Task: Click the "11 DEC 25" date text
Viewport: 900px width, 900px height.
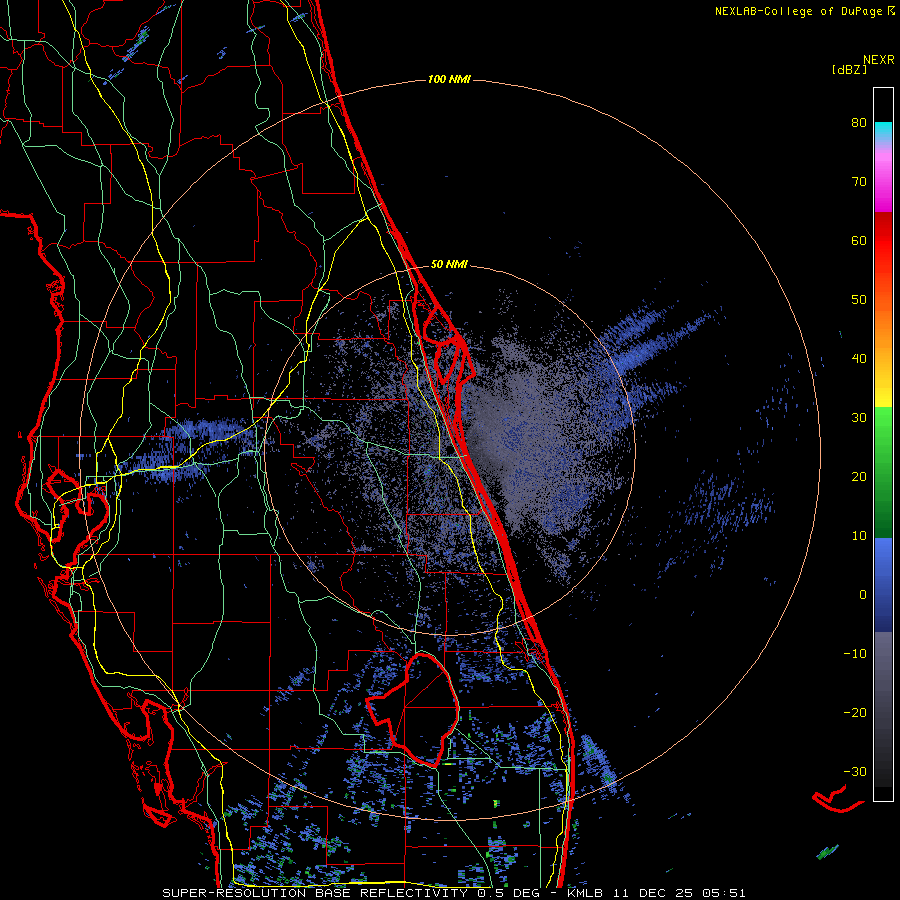Action: (x=654, y=893)
